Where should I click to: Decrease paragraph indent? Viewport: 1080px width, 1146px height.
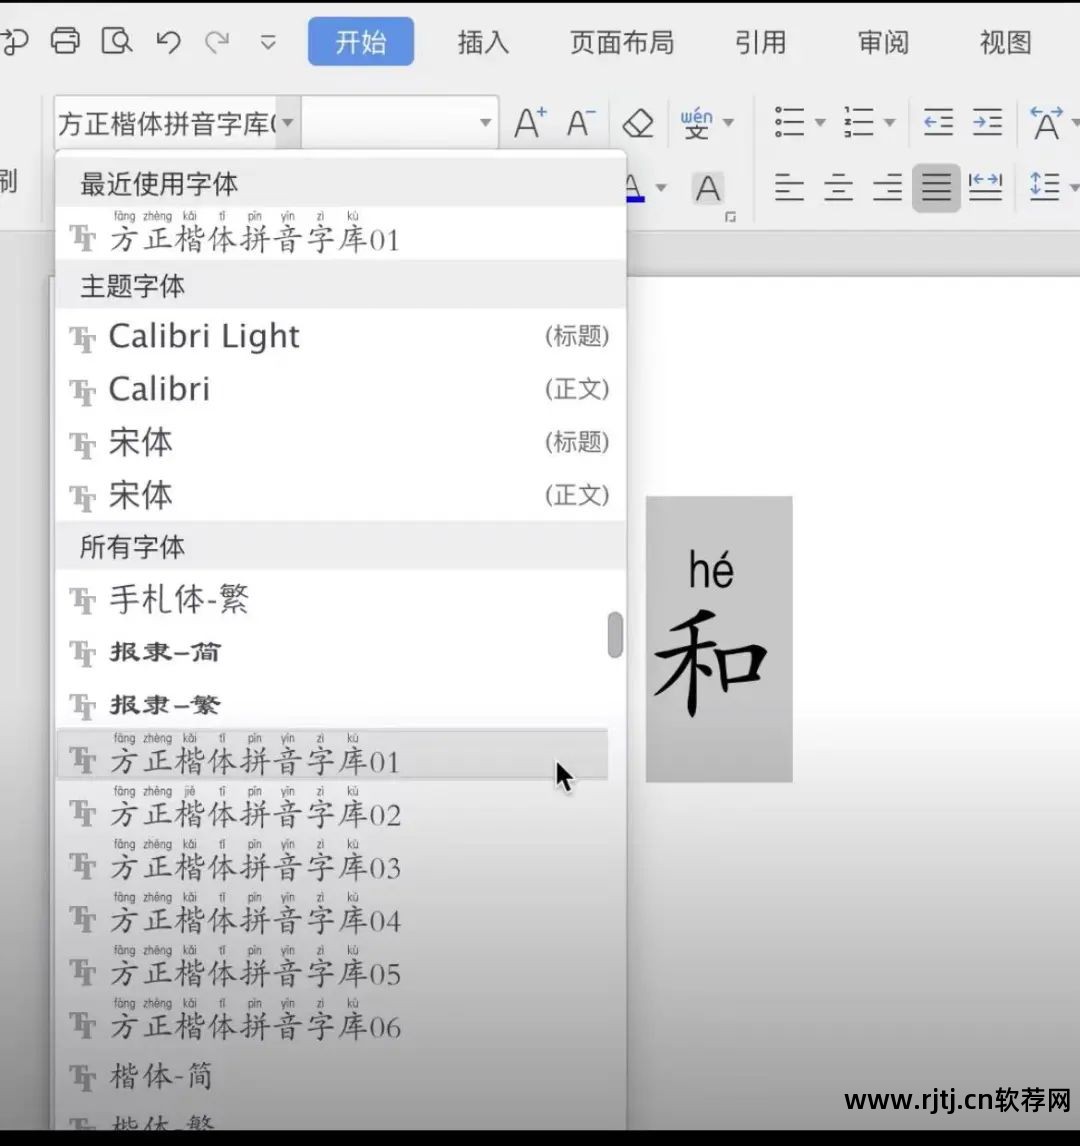pos(938,122)
